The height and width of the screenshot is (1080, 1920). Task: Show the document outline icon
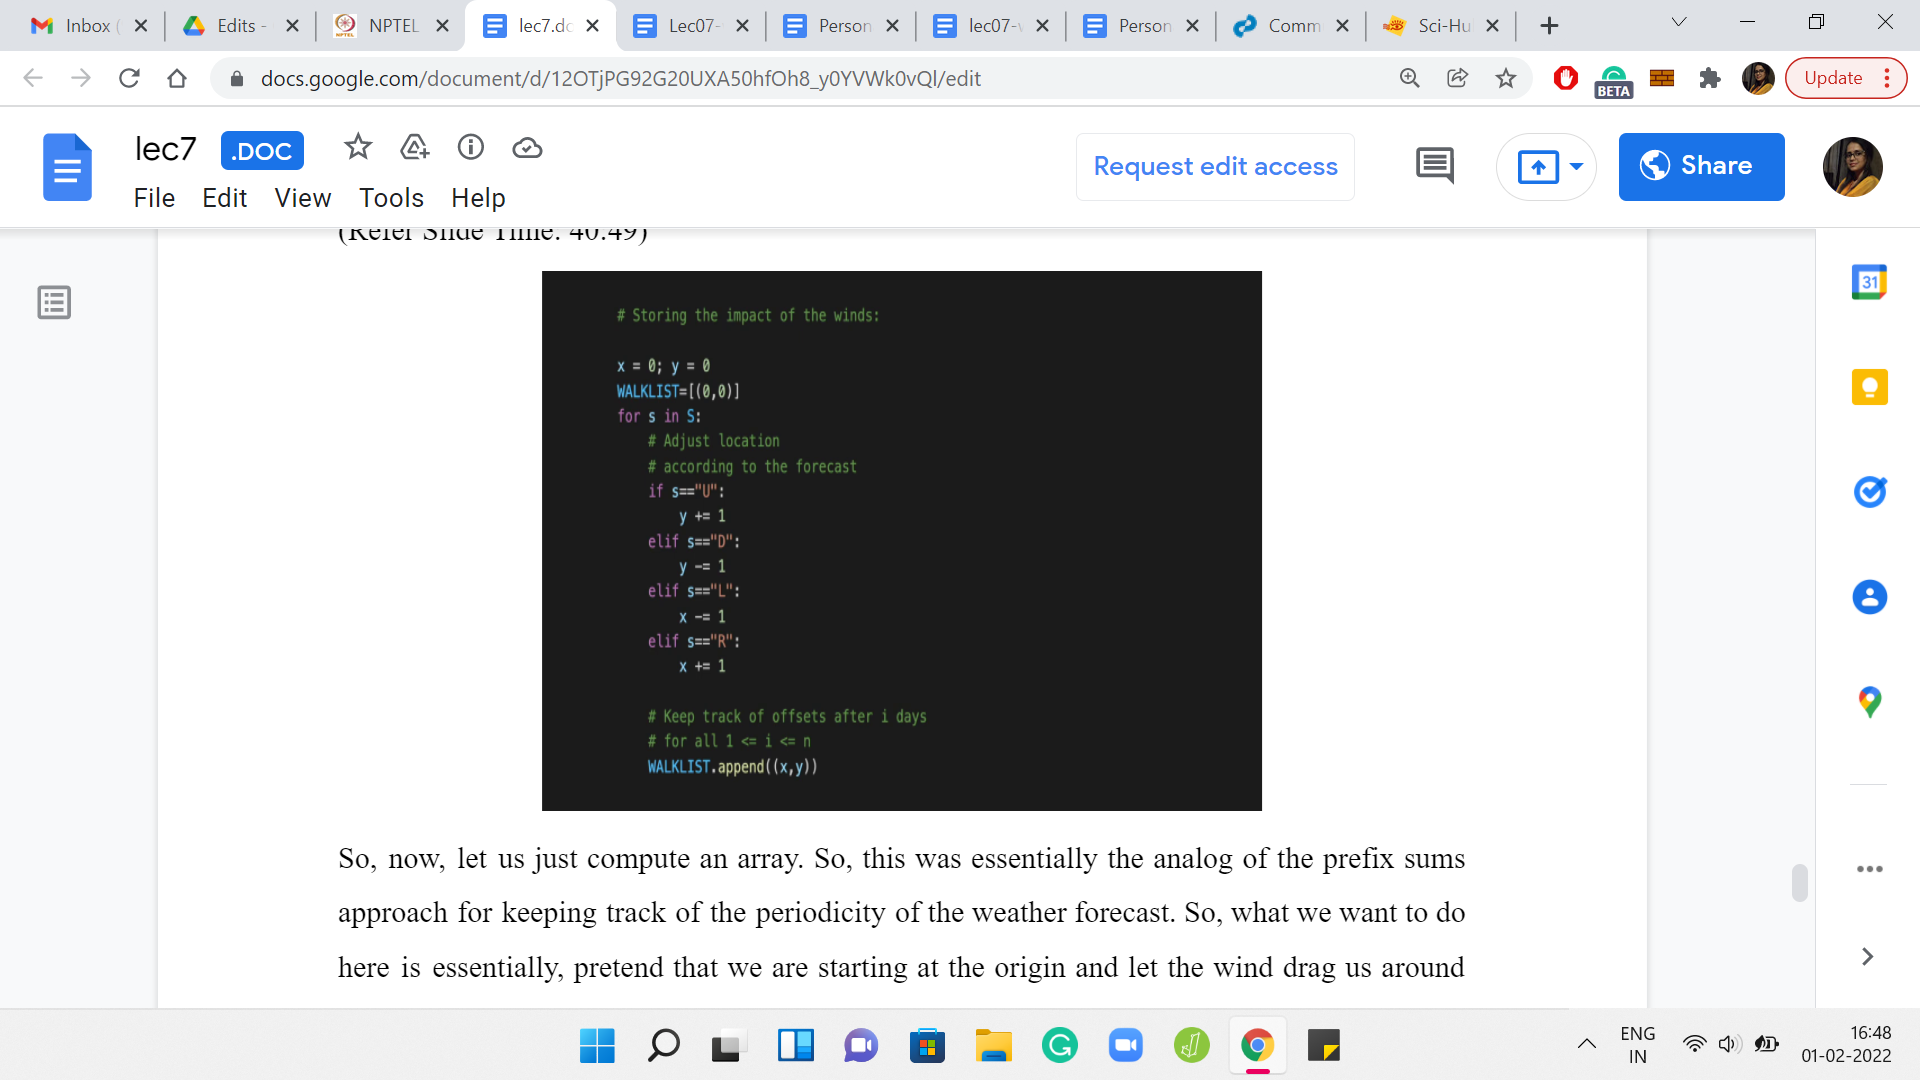54,302
